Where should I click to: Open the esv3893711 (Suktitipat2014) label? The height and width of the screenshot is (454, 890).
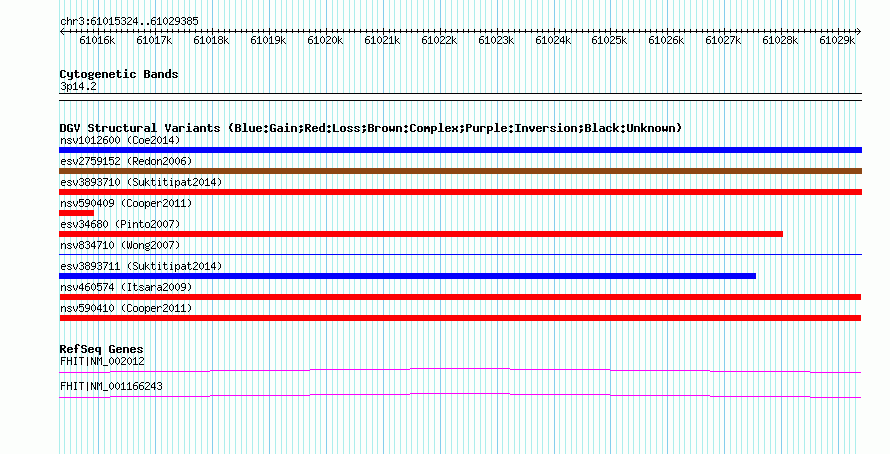(x=141, y=266)
